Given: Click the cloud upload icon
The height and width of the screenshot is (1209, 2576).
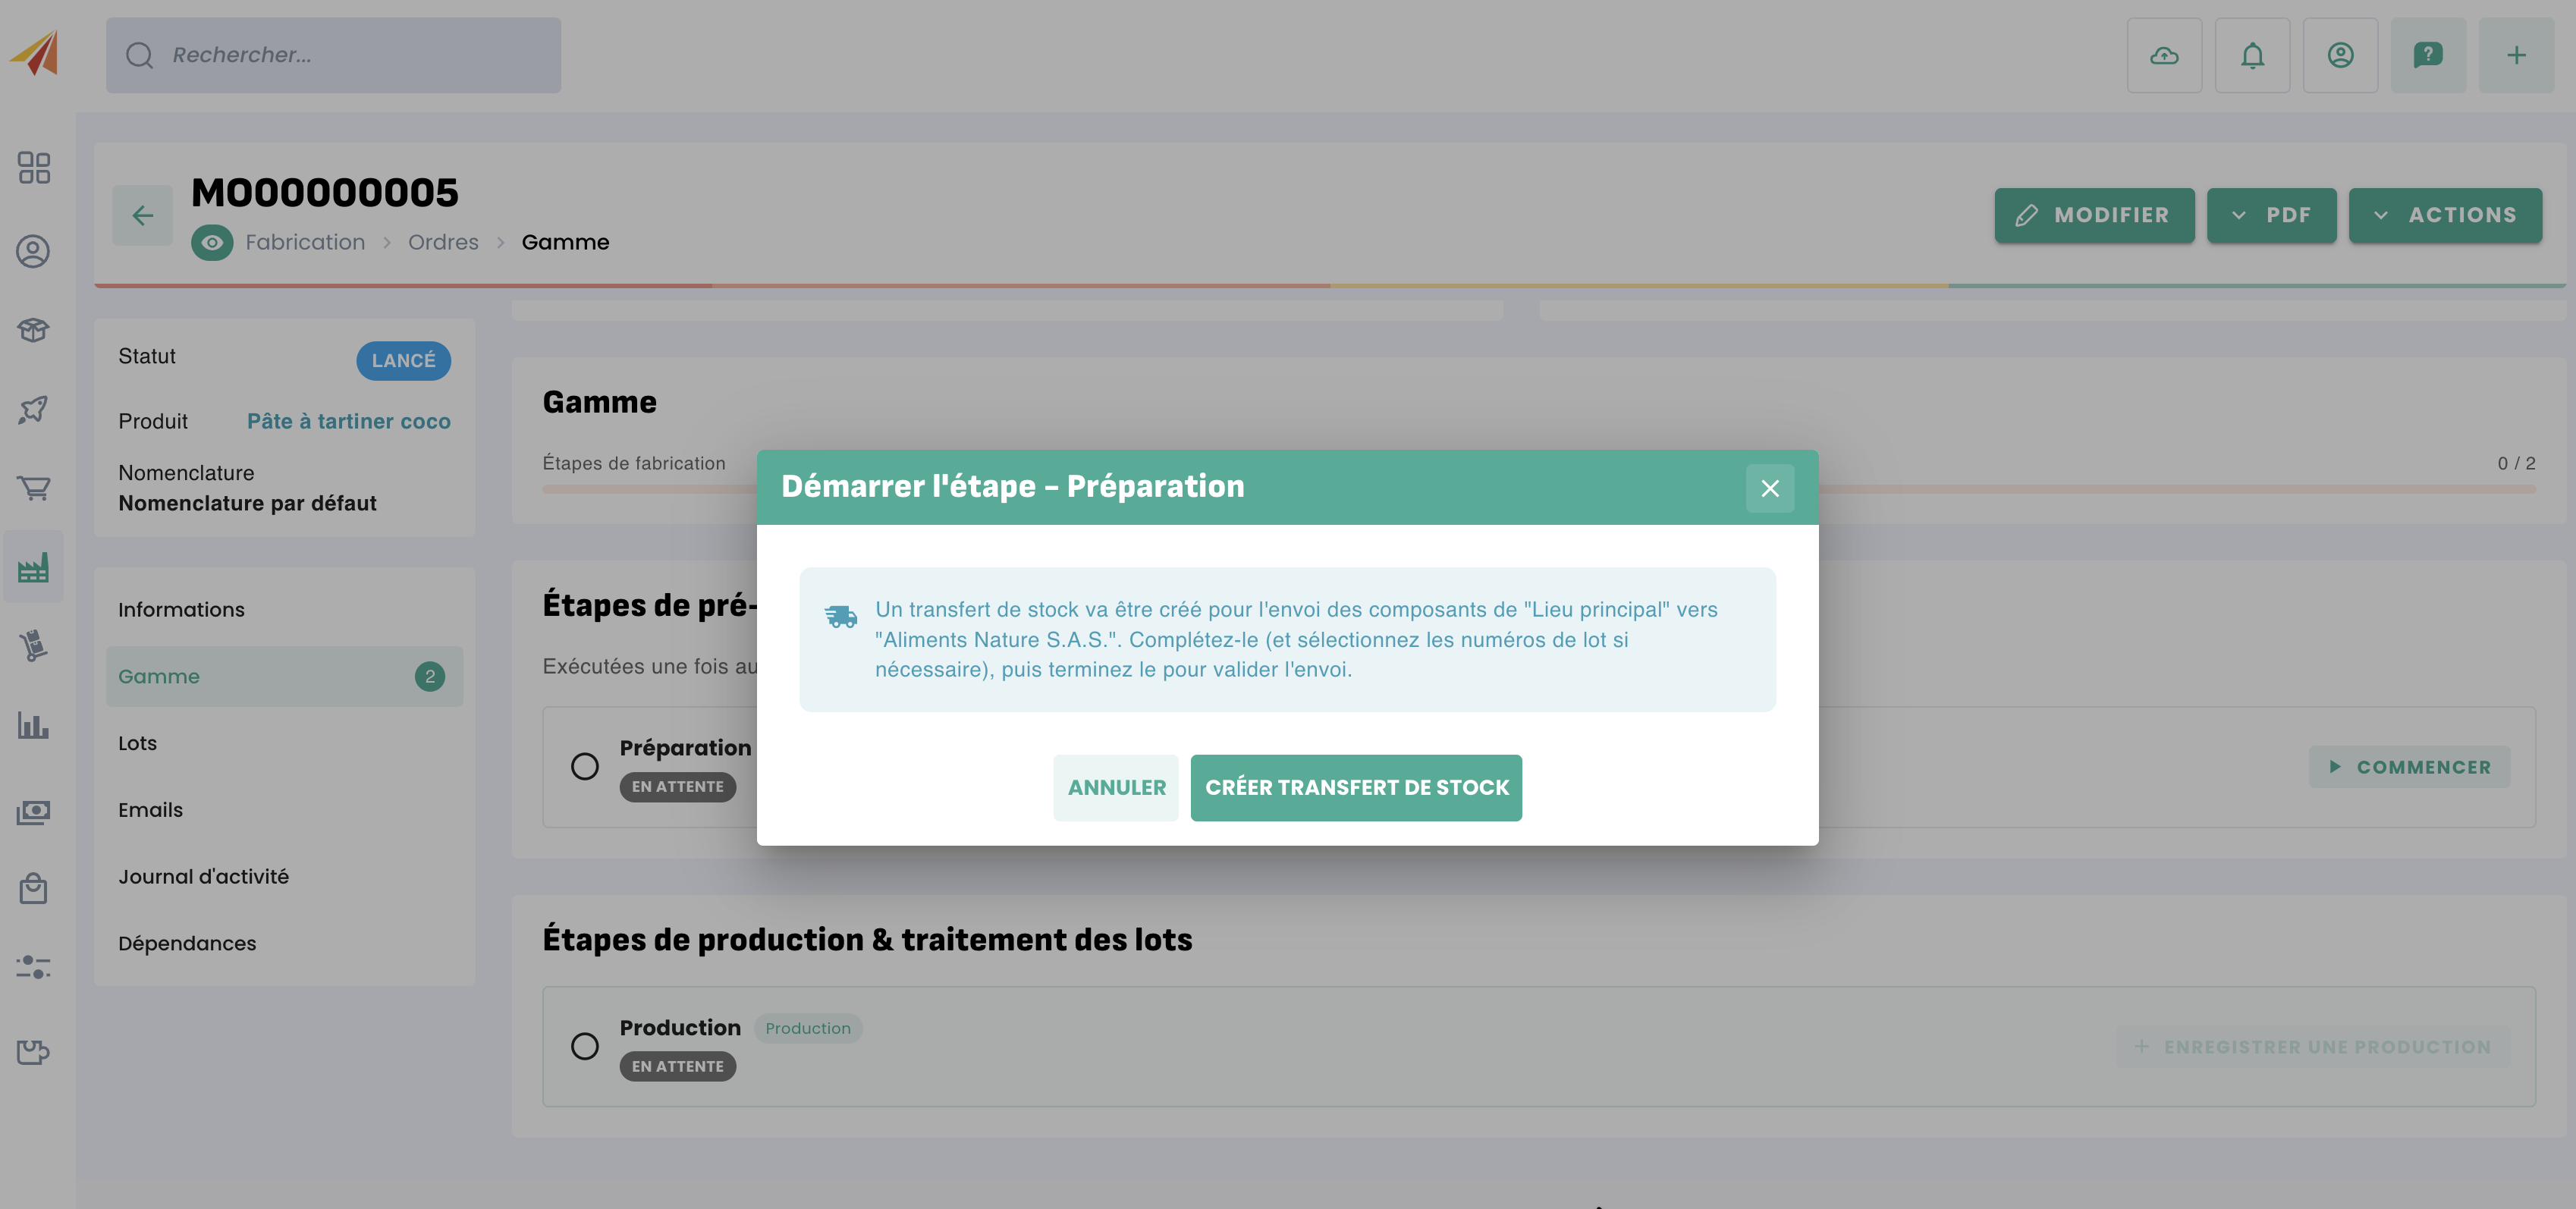Looking at the screenshot, I should (2164, 56).
